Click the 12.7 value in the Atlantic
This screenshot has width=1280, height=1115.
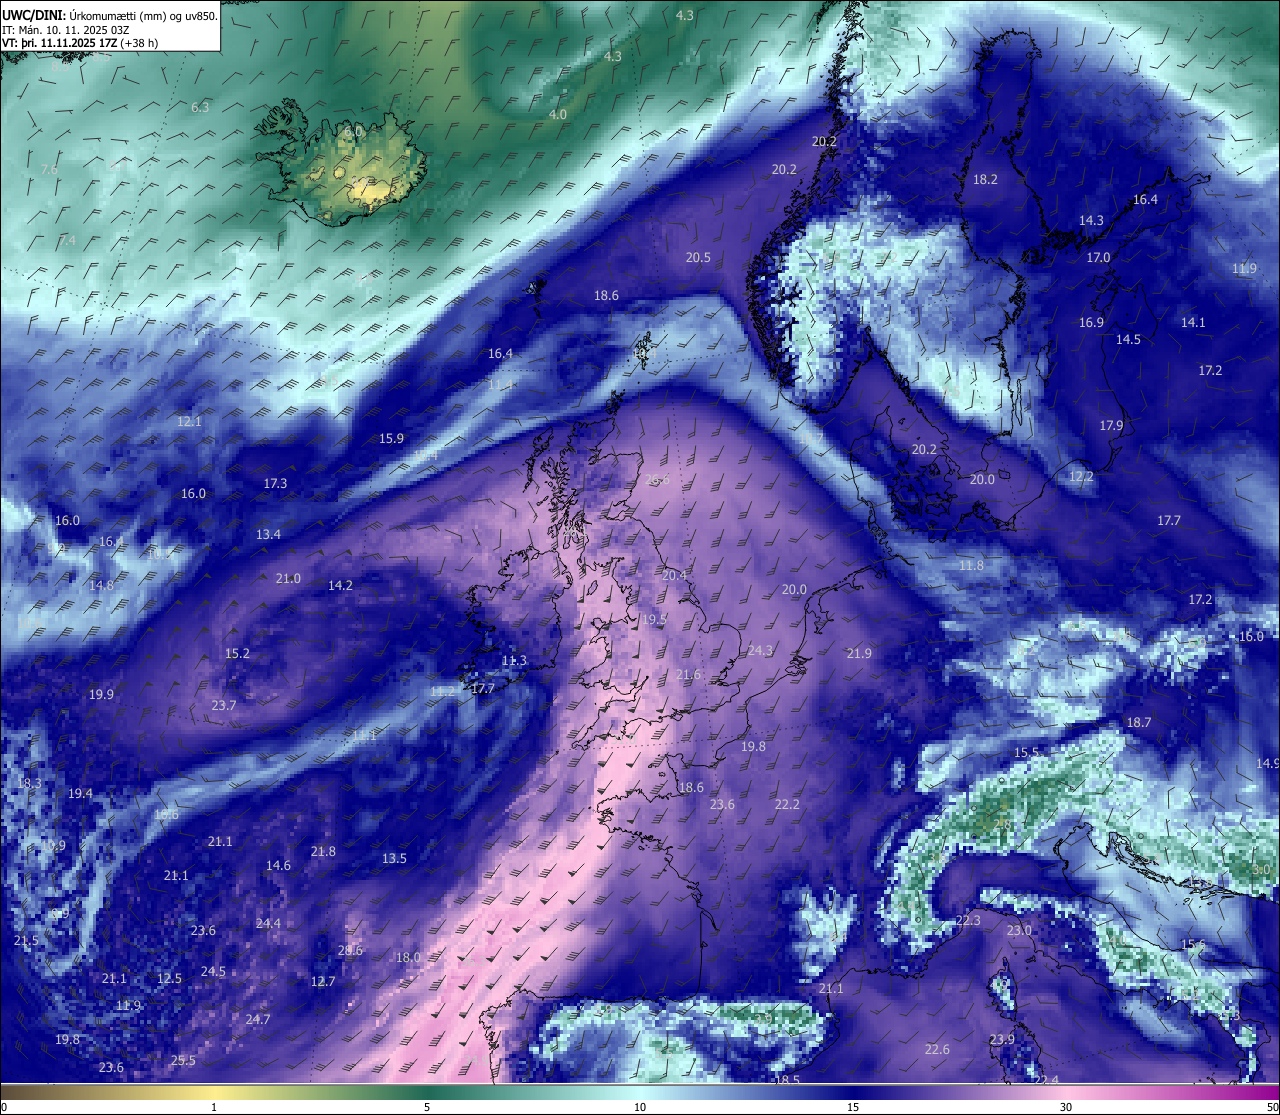pos(323,982)
